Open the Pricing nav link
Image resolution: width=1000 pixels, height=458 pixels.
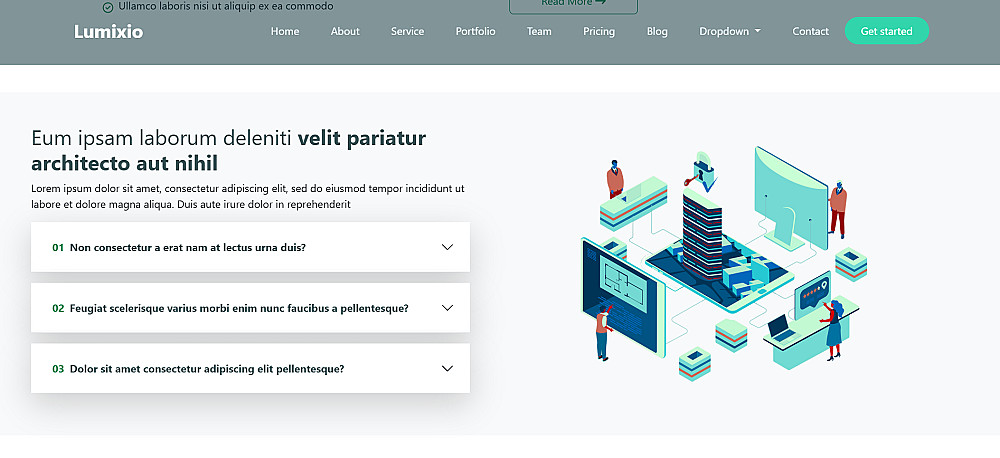point(599,31)
